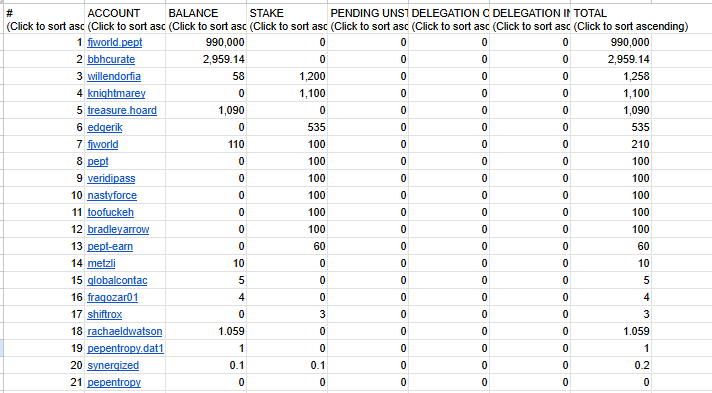The height and width of the screenshot is (393, 712).
Task: Visit the metzli account link
Action: [101, 263]
